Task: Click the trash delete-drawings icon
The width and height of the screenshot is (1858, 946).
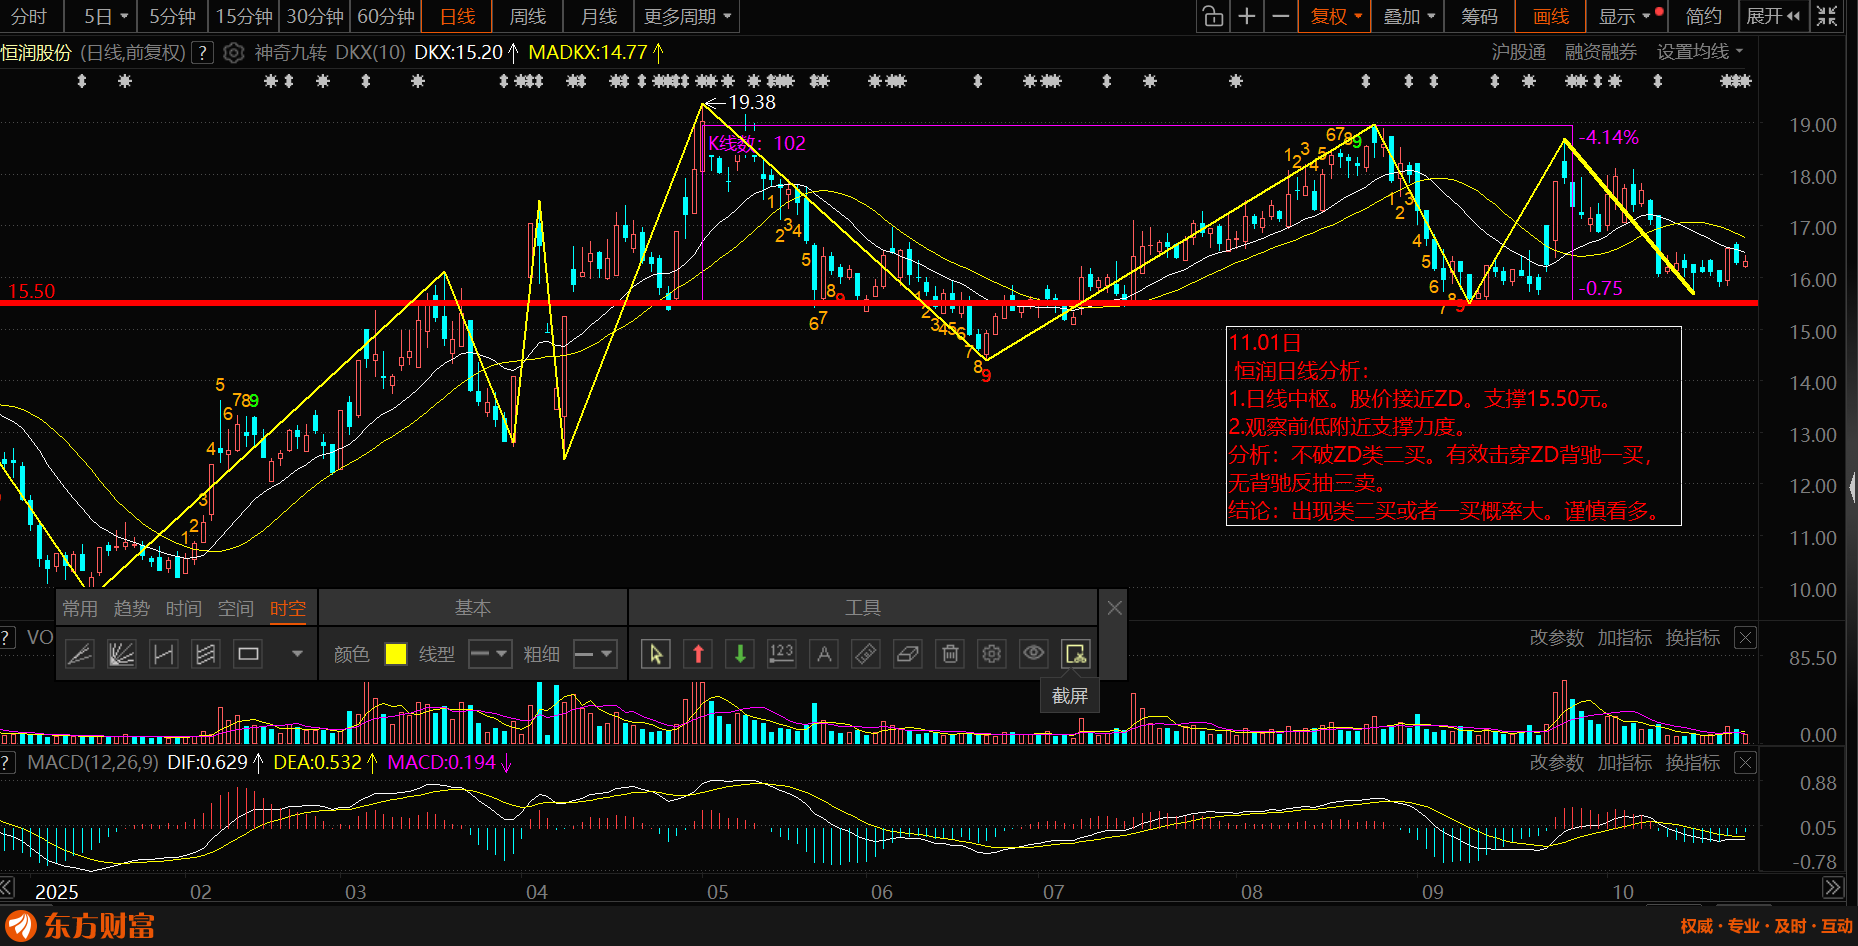Action: [x=950, y=654]
